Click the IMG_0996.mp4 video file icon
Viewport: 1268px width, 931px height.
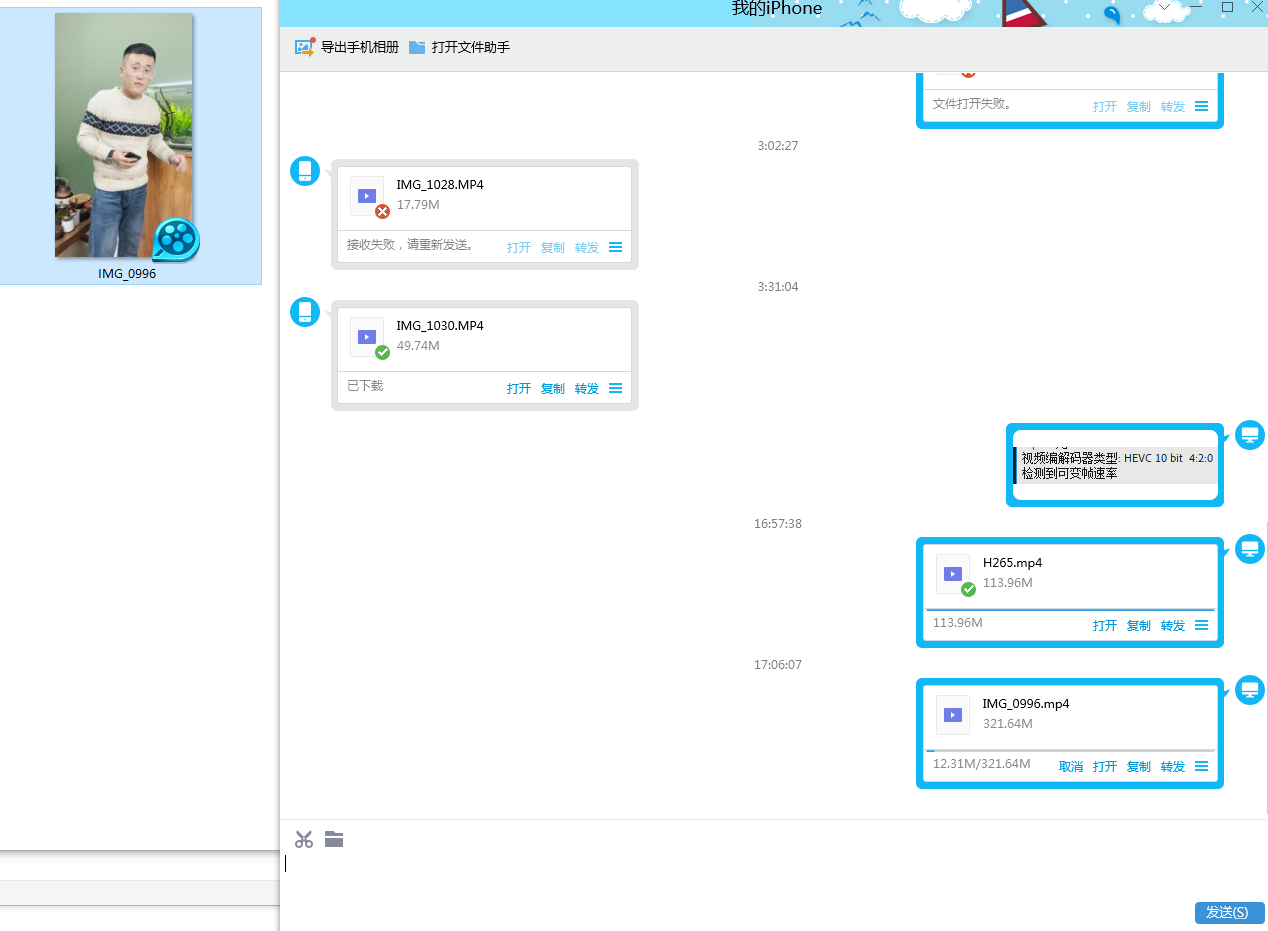953,715
